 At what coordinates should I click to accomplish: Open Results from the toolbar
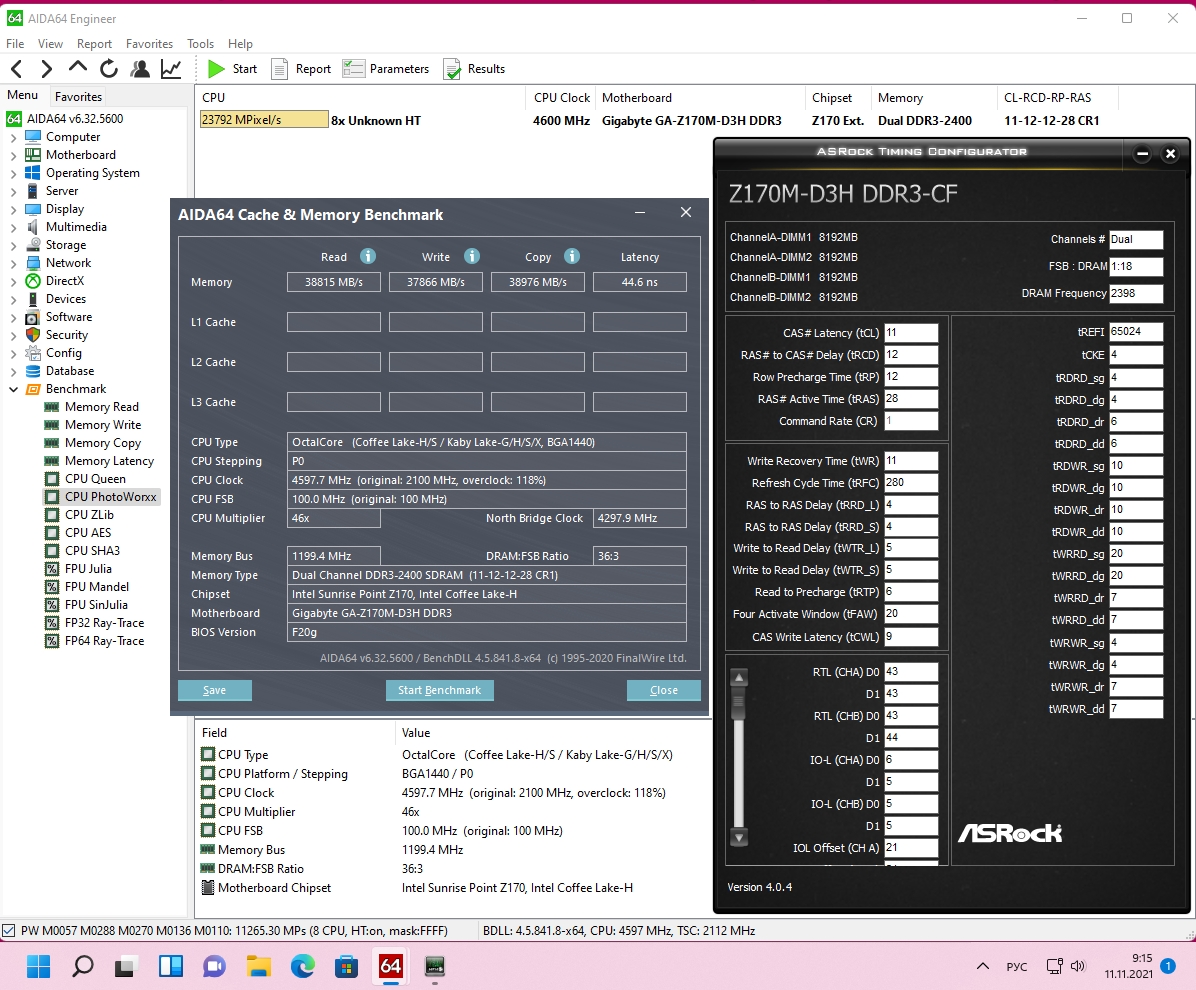pyautogui.click(x=474, y=69)
